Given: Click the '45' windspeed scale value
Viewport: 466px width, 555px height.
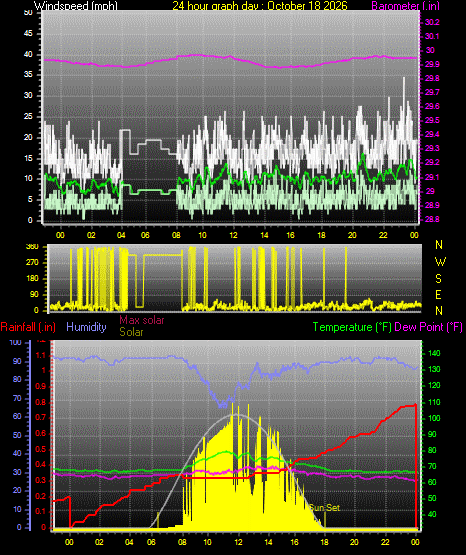Looking at the screenshot, I should tap(28, 33).
